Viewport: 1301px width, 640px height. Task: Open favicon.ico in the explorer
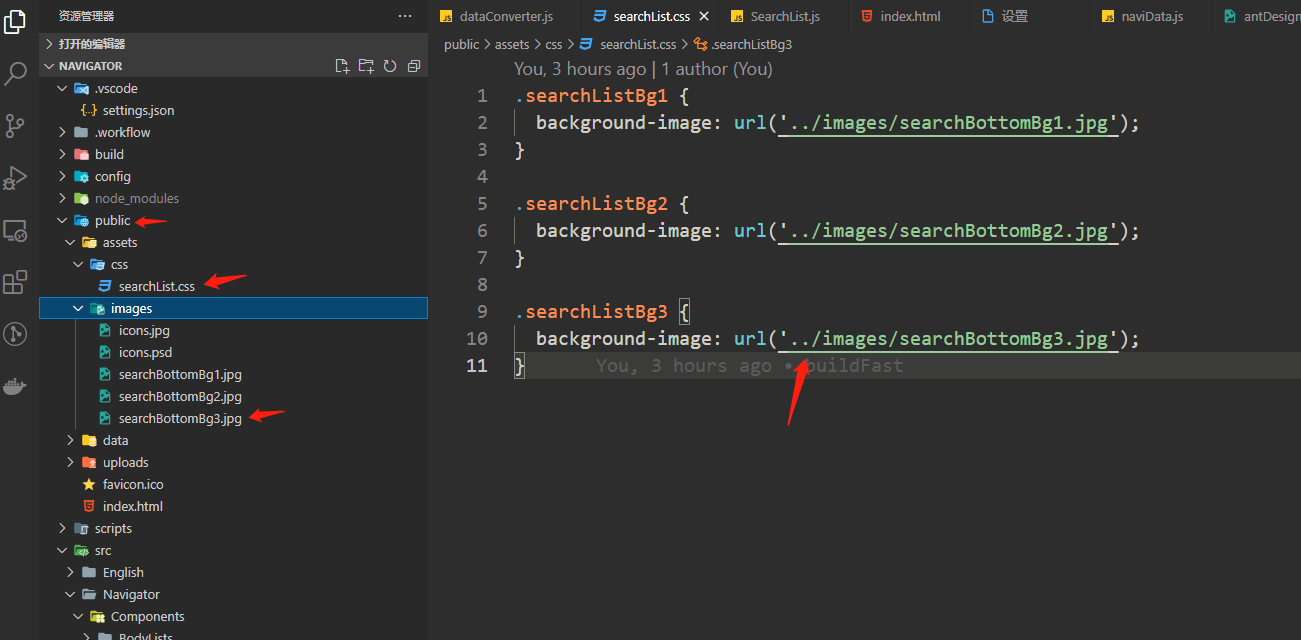click(133, 484)
